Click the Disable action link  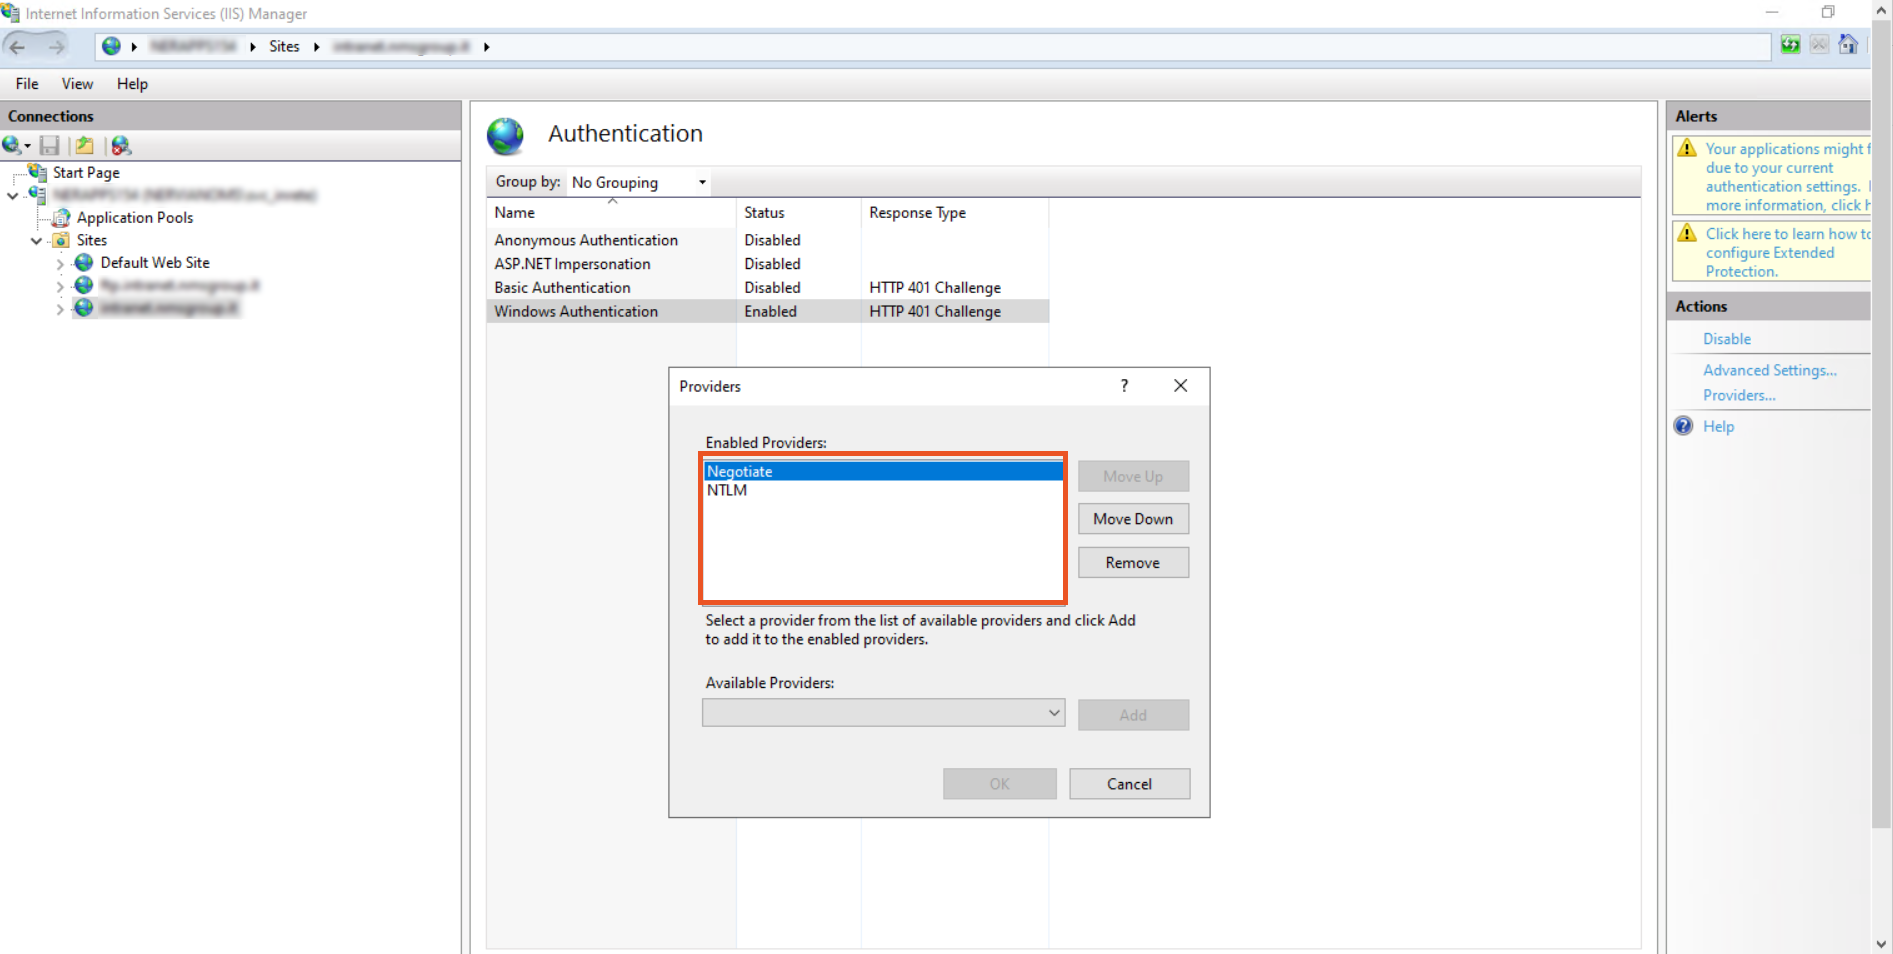pyautogui.click(x=1727, y=339)
